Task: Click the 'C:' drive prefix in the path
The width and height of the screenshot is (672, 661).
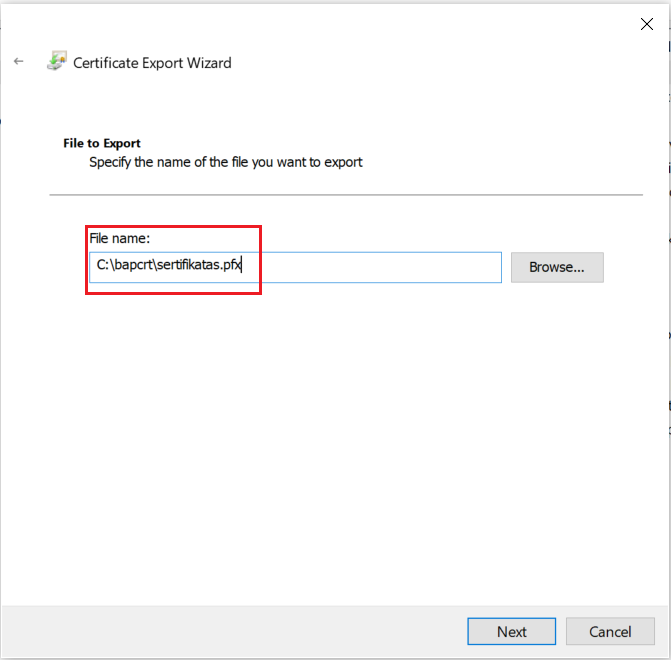Action: click(102, 267)
